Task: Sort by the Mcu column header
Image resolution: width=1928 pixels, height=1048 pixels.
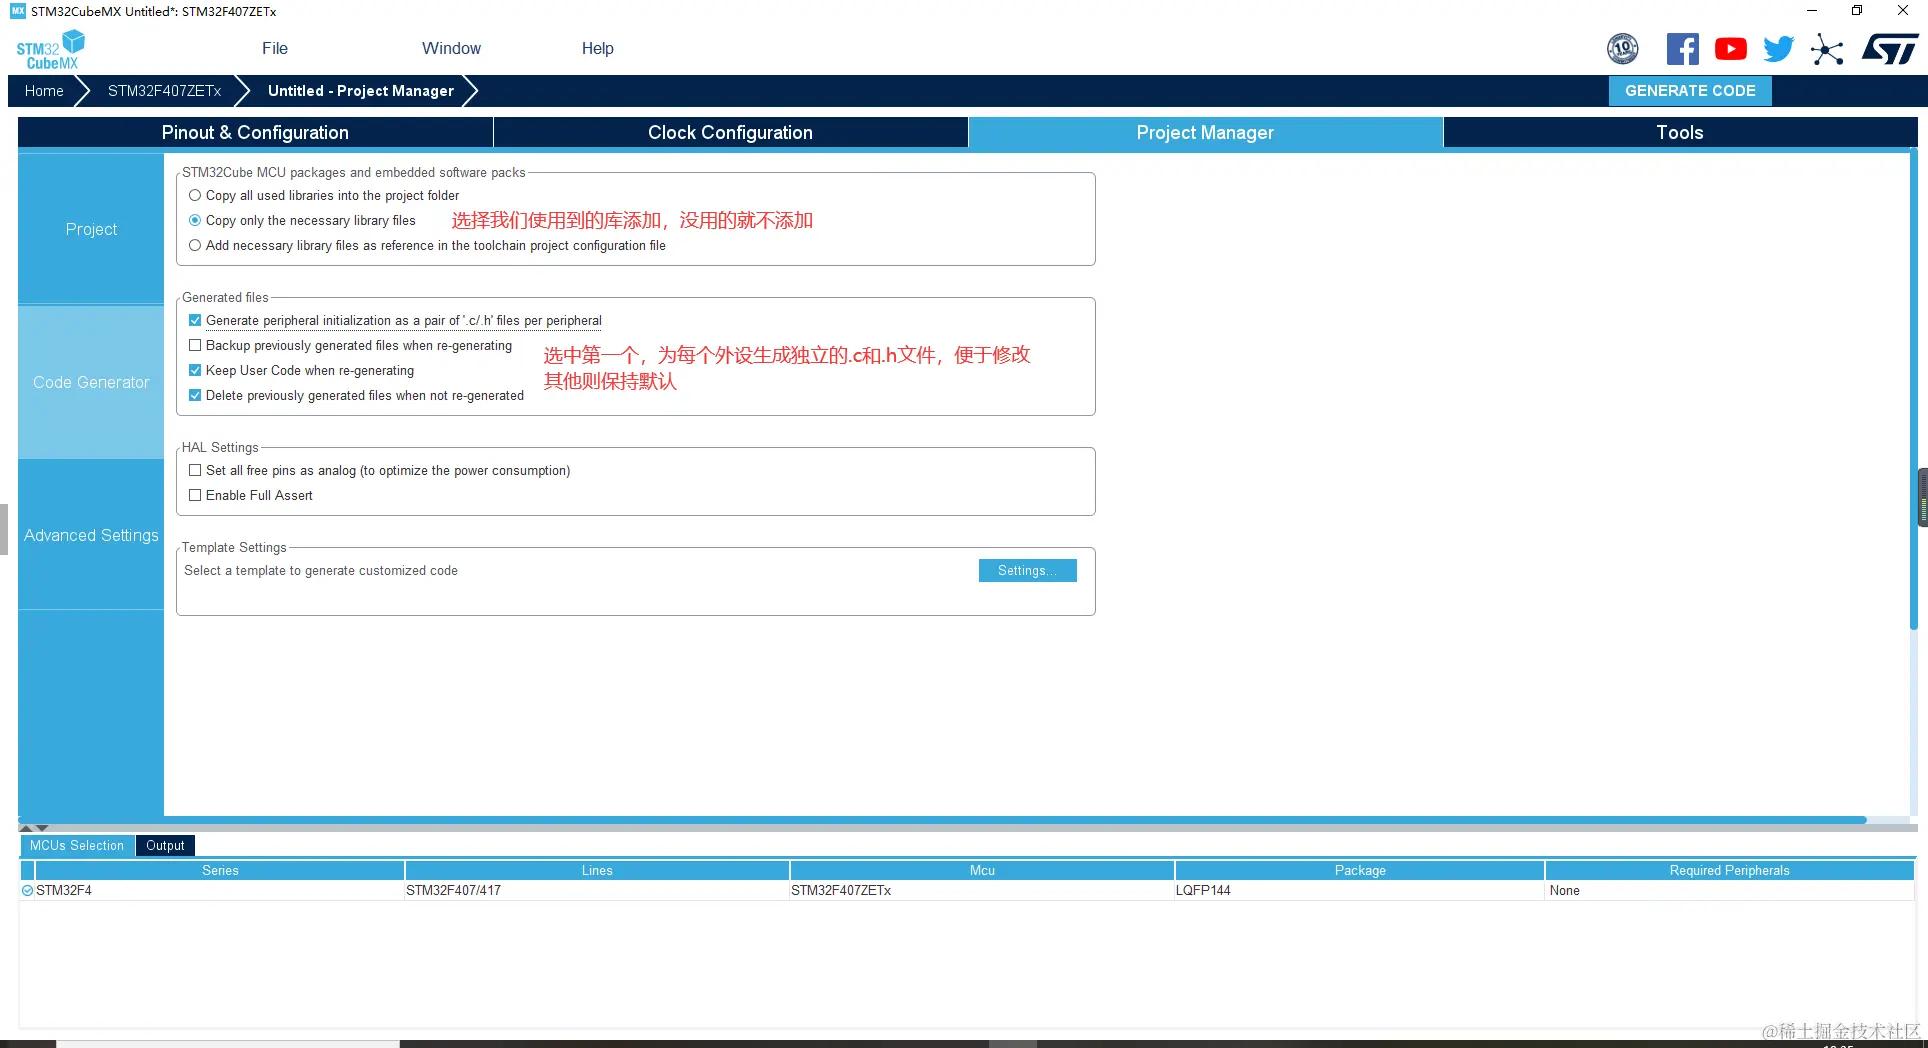Action: point(982,870)
